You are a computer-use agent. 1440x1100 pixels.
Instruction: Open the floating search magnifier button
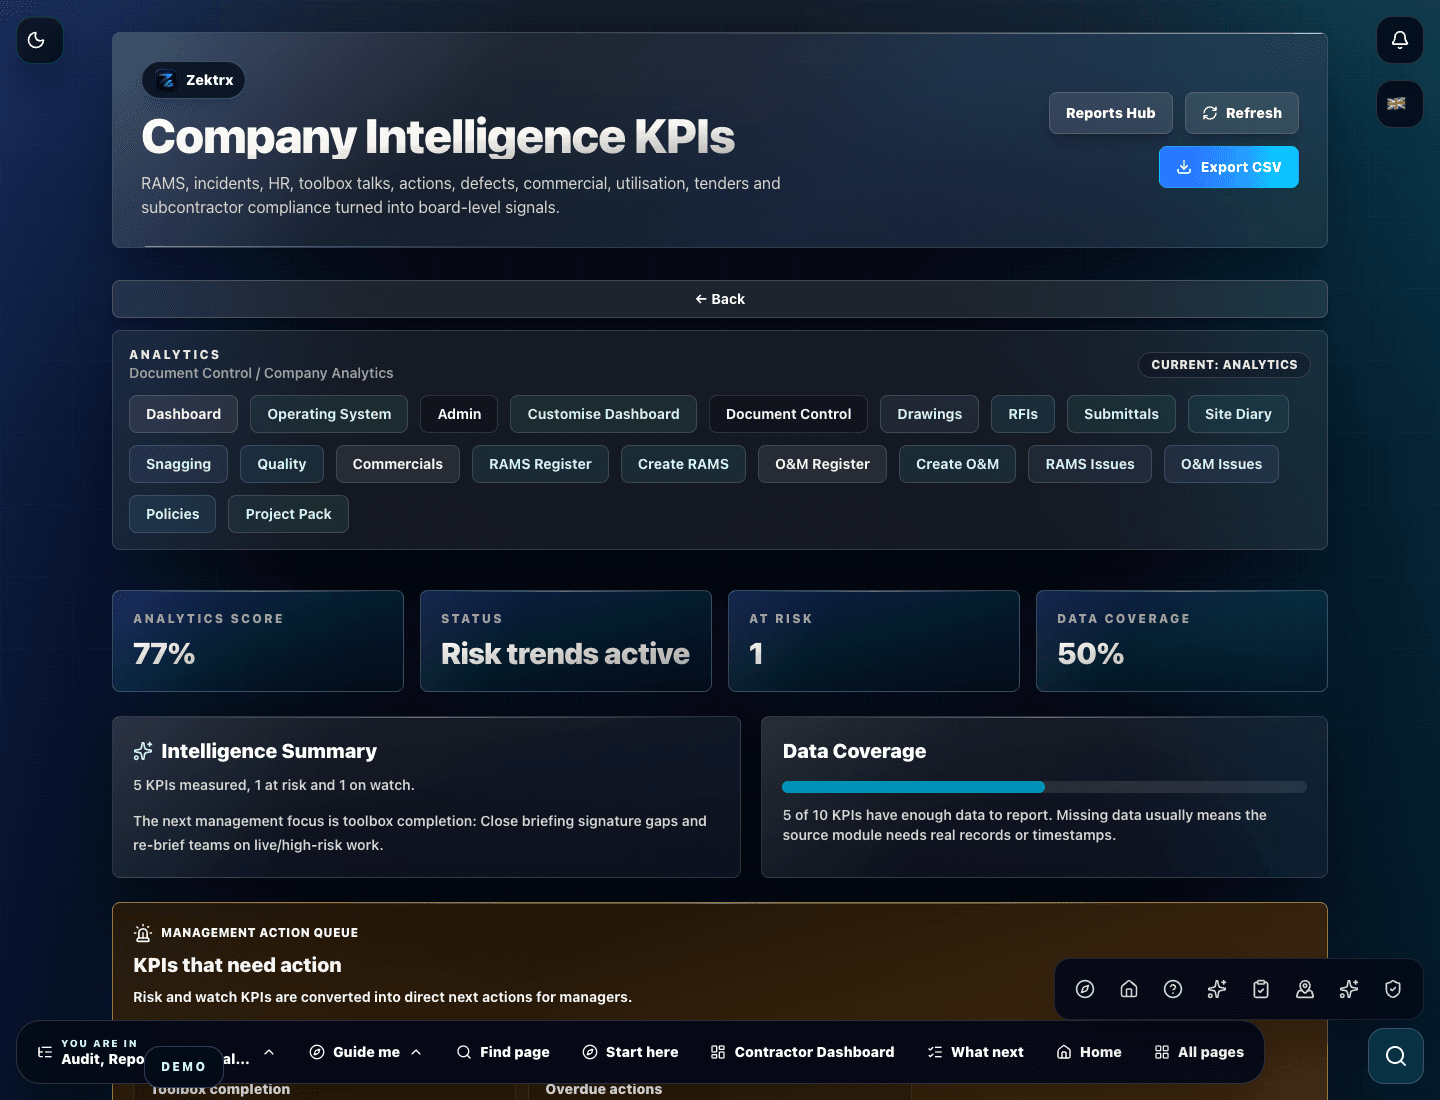(1396, 1056)
